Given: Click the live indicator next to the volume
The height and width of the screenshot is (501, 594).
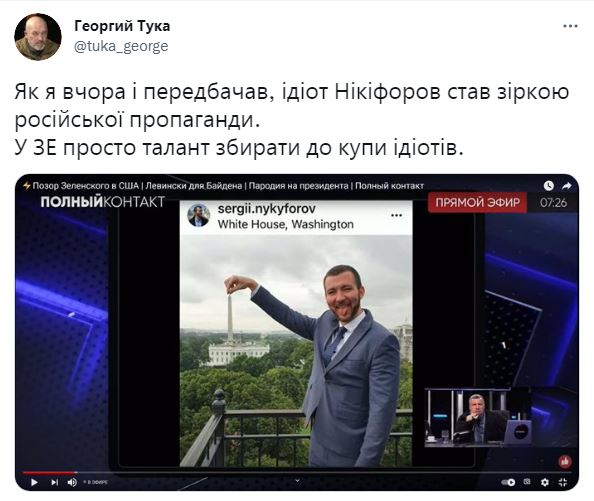Looking at the screenshot, I should [95, 482].
